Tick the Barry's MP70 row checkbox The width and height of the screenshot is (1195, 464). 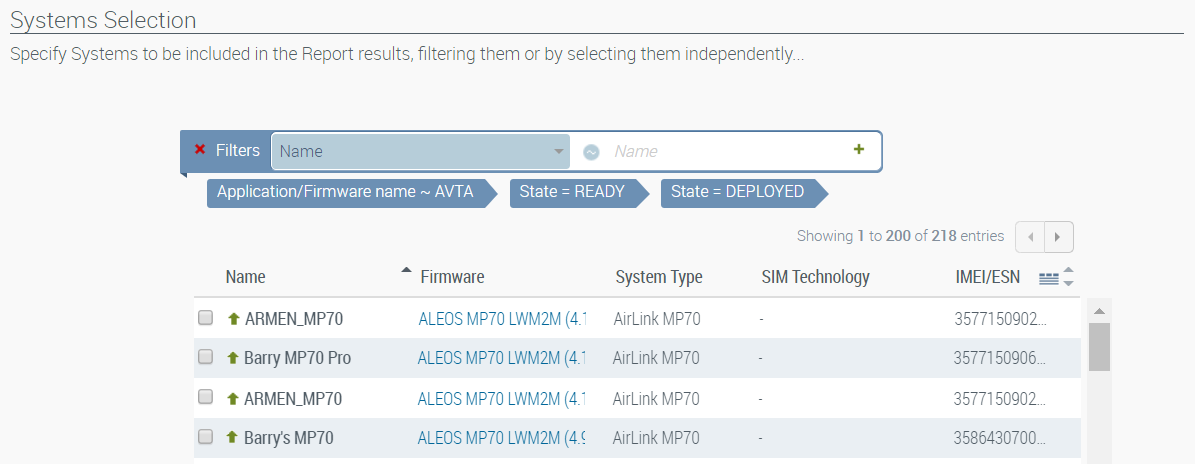coord(206,437)
